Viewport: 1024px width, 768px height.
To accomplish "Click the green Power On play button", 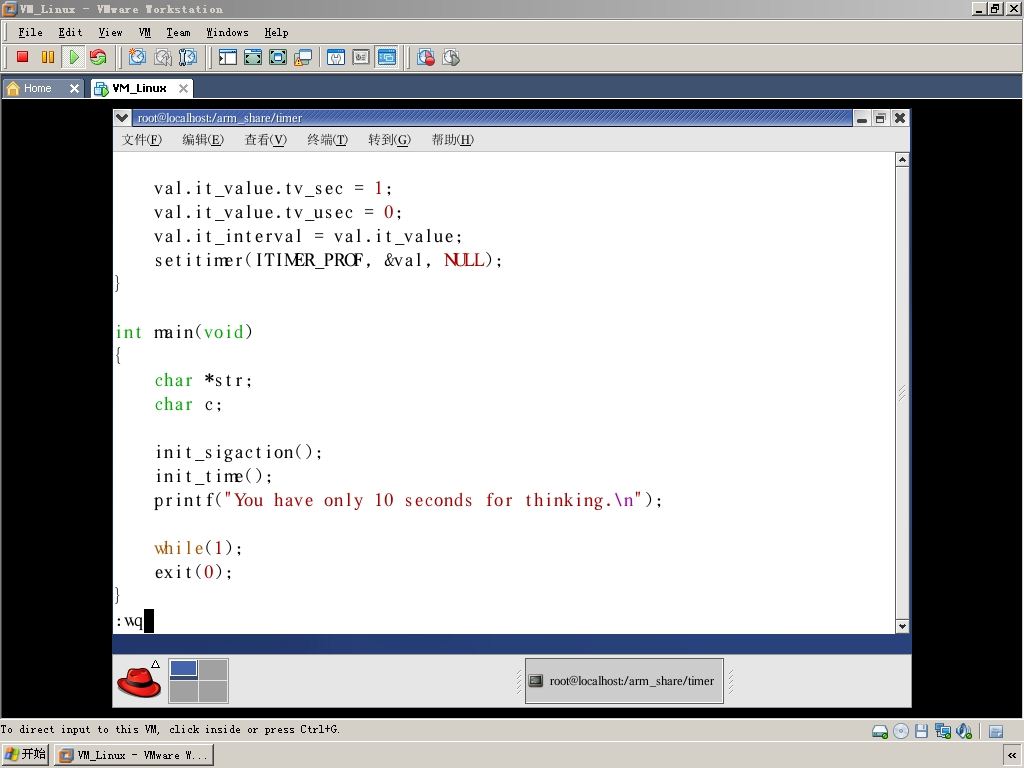I will [73, 57].
